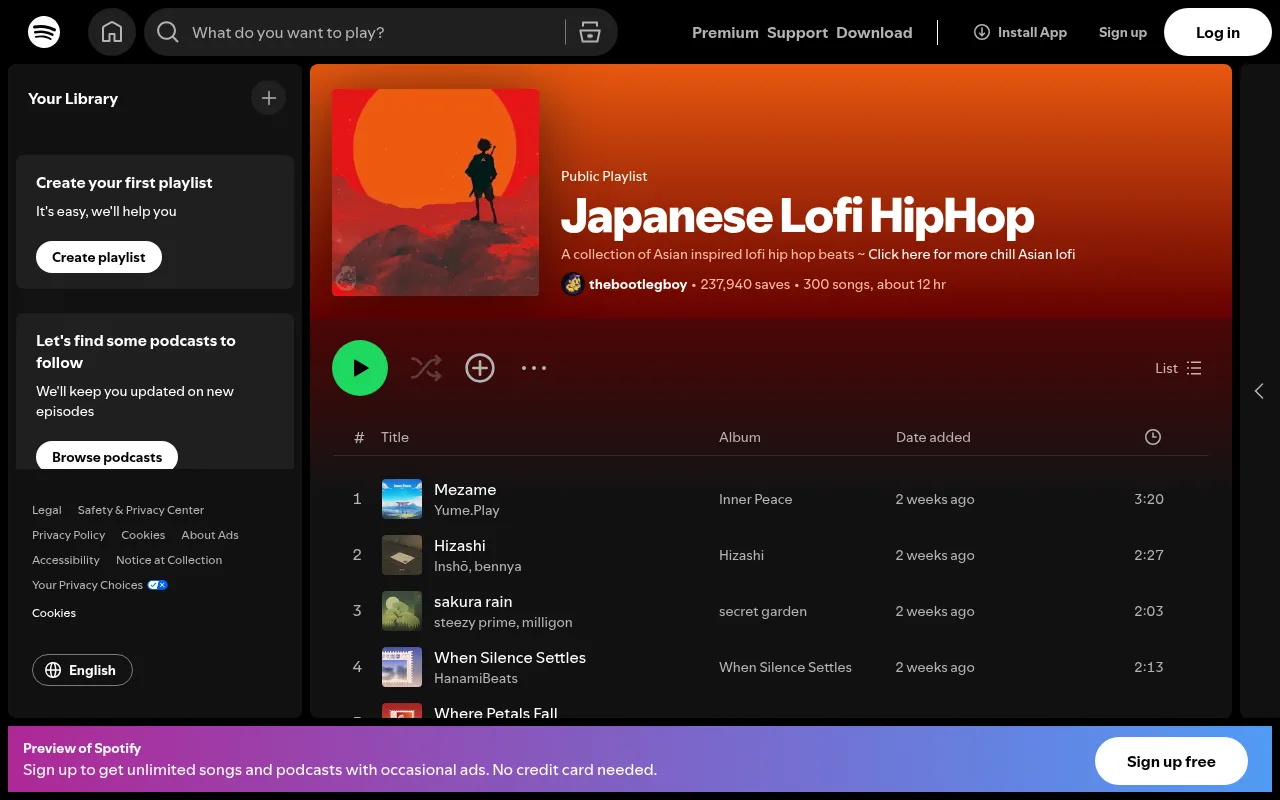Open the Privacy Policy link

(x=68, y=535)
